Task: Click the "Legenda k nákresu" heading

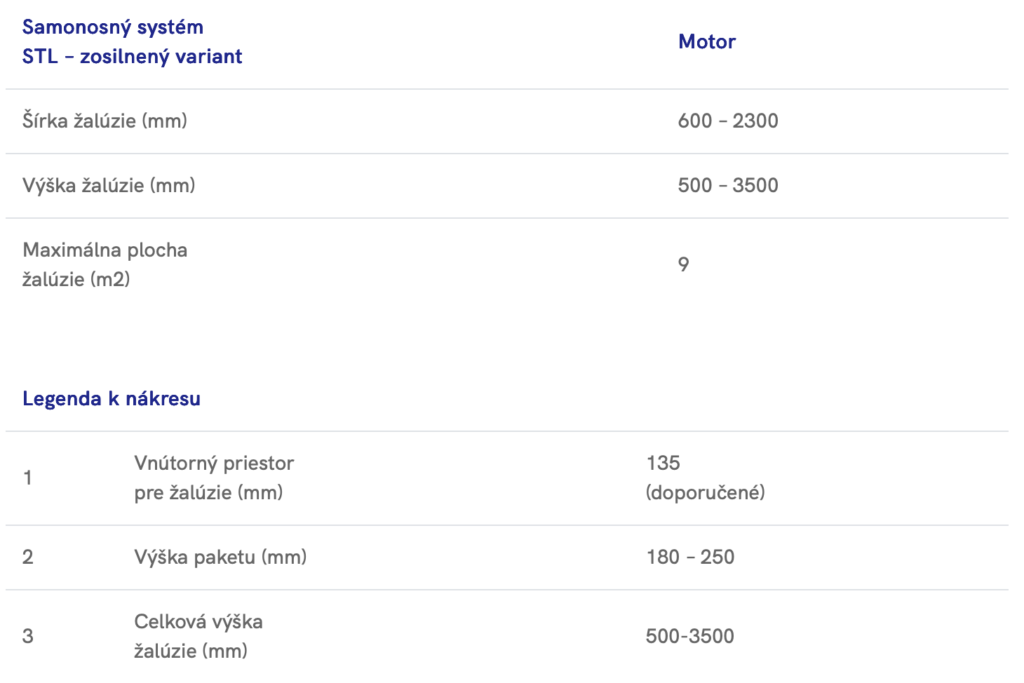Action: click(x=111, y=399)
